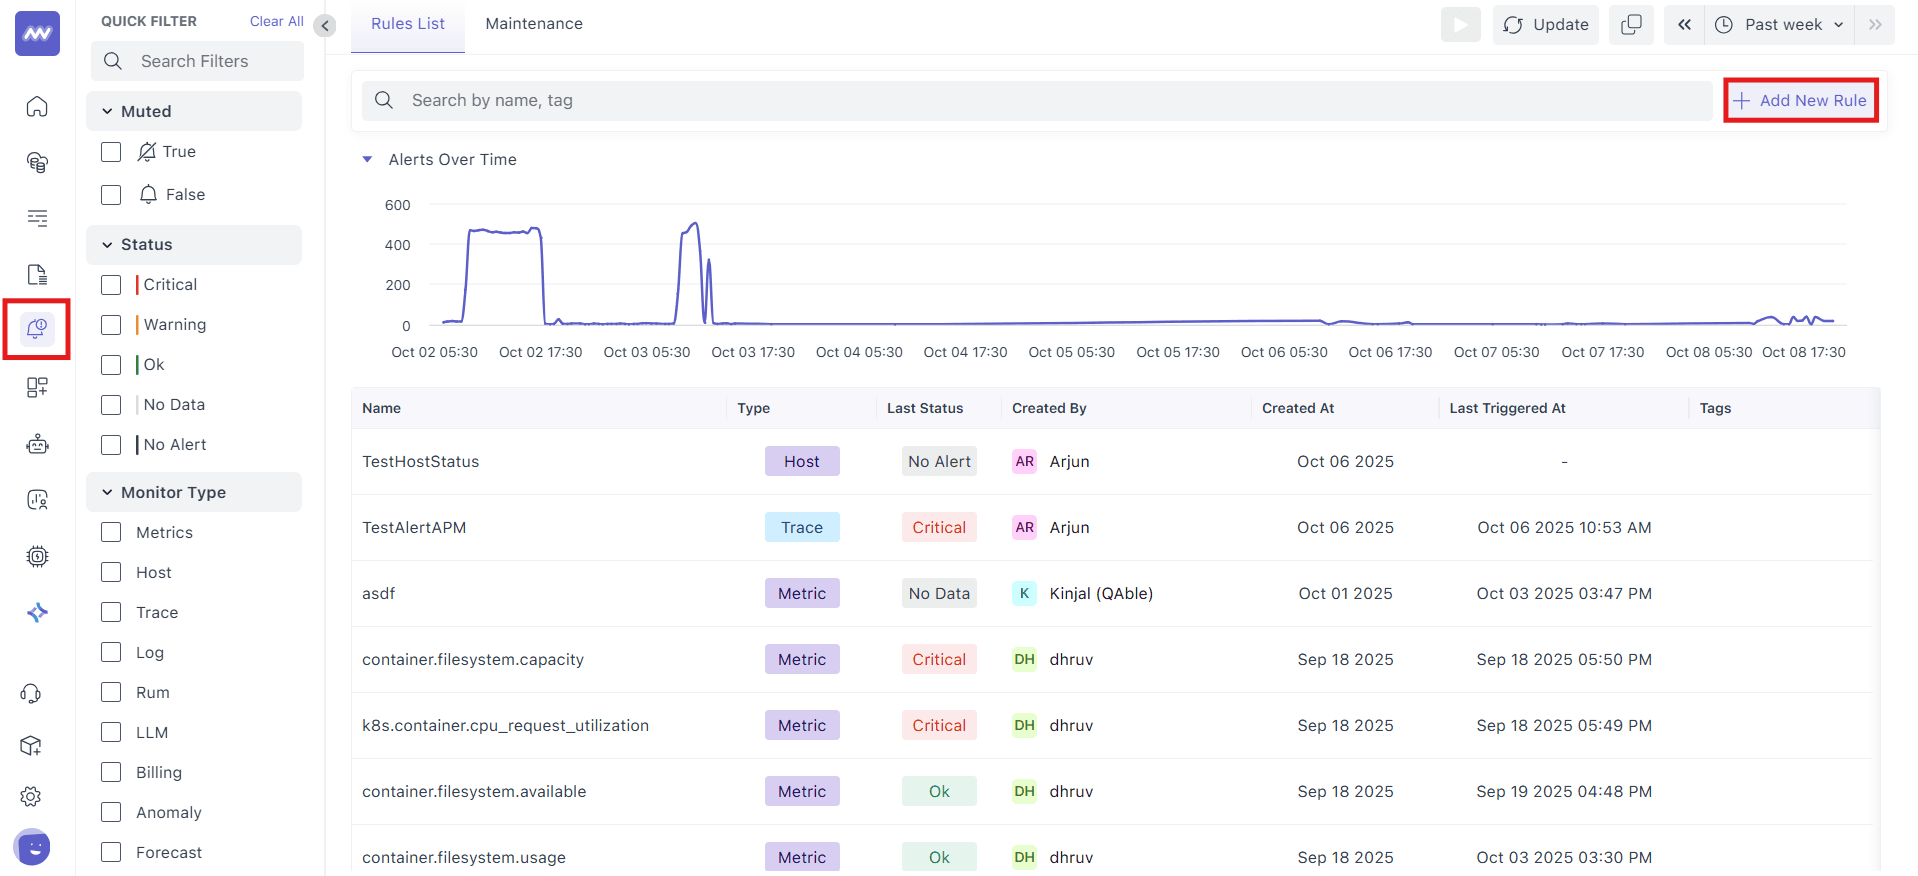Click the Alerts bell icon in sidebar

37,328
